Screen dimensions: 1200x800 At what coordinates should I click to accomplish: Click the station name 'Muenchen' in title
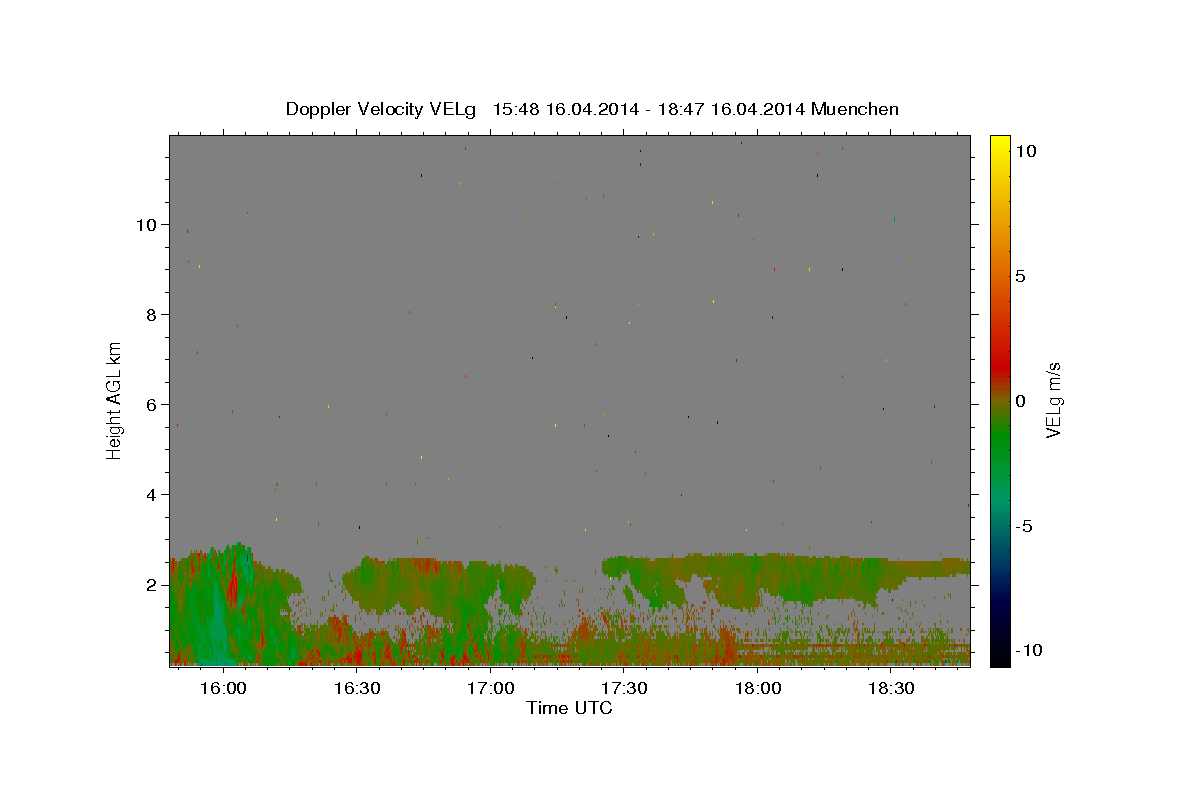pos(855,109)
